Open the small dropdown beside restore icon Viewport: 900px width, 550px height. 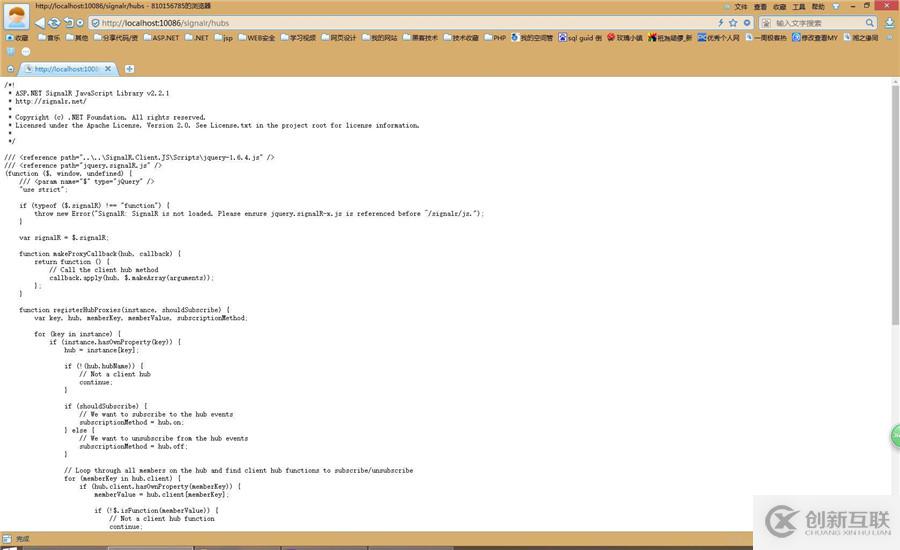coord(80,23)
